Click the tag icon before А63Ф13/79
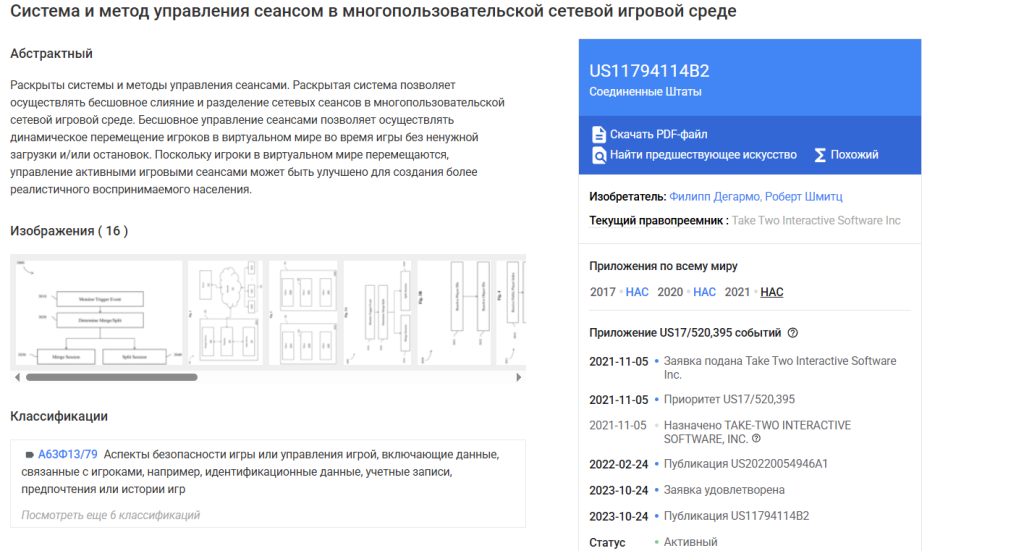The height and width of the screenshot is (551, 1024). pos(29,455)
